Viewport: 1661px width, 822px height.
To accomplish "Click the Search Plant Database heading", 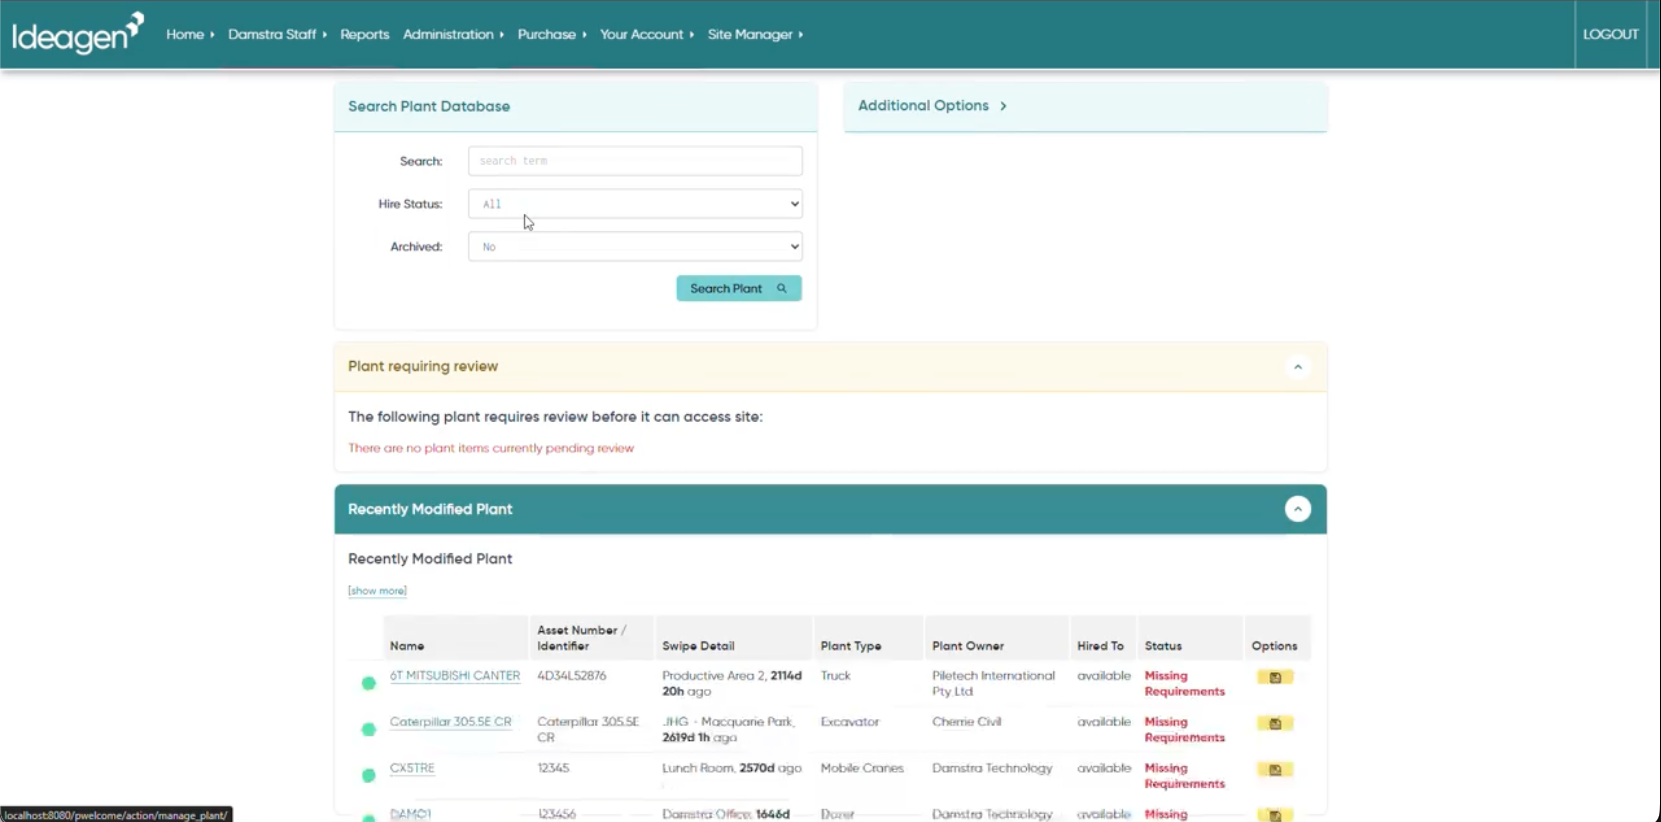I will click(429, 106).
